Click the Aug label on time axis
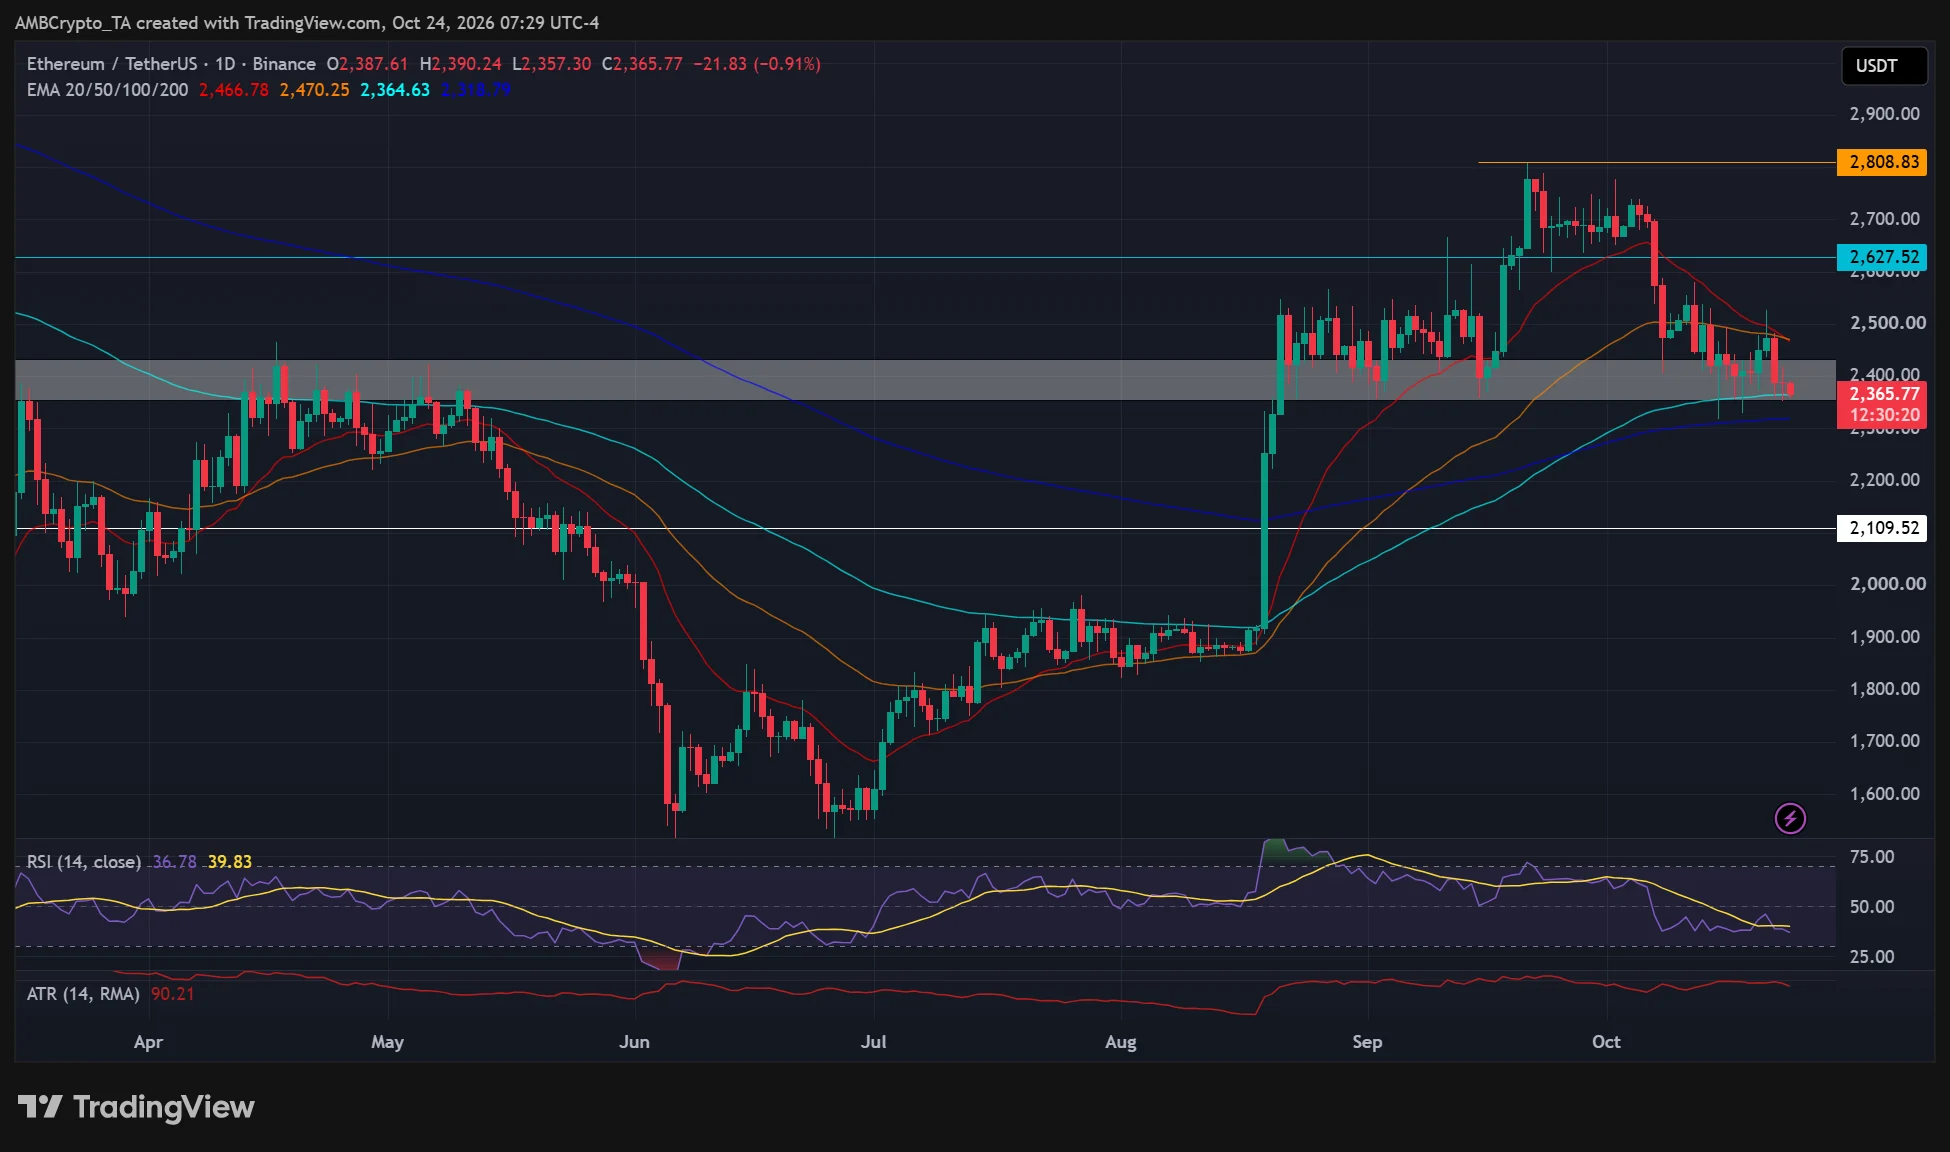Screen dimensions: 1950x1152 (1121, 1042)
